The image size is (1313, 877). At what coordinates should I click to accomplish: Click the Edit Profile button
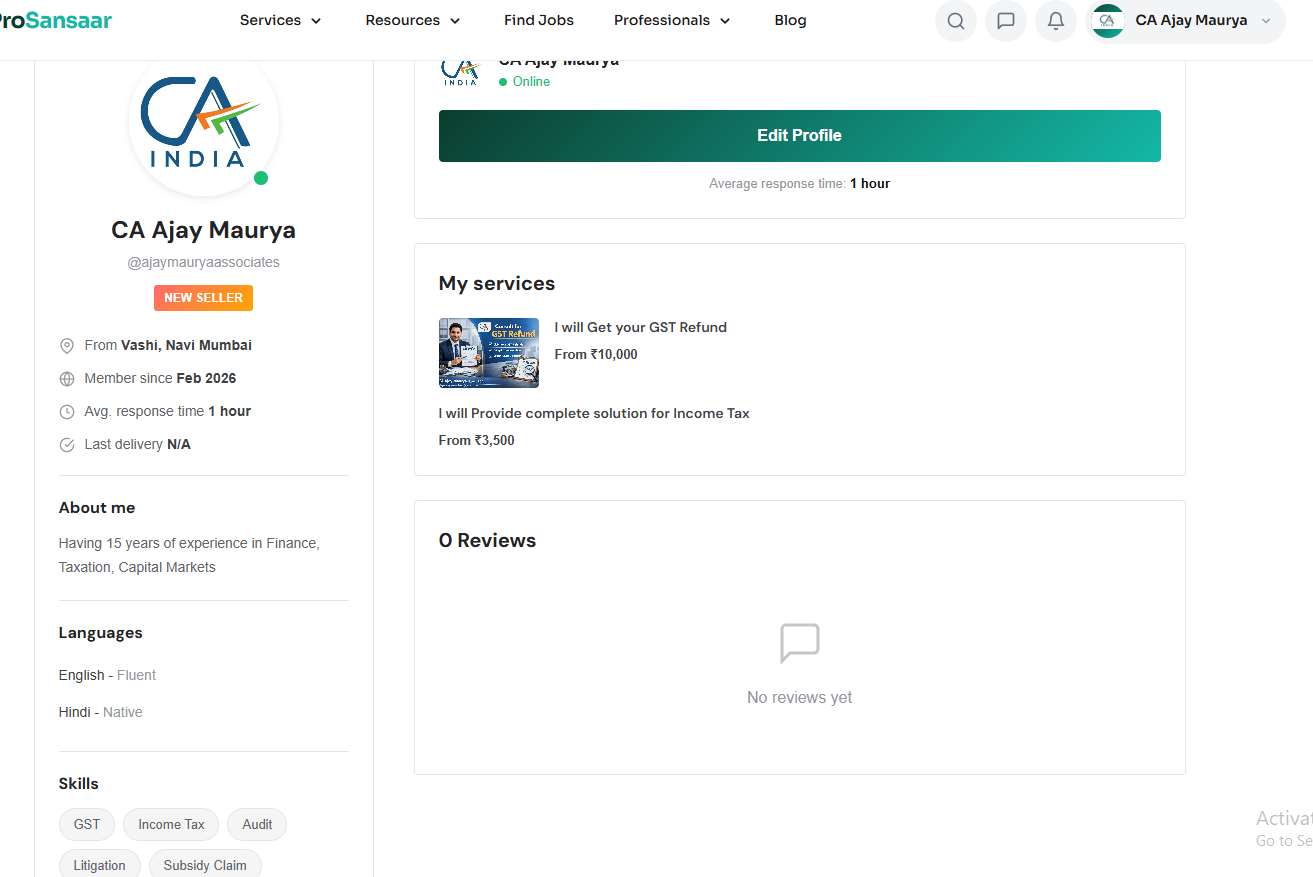[x=799, y=136]
